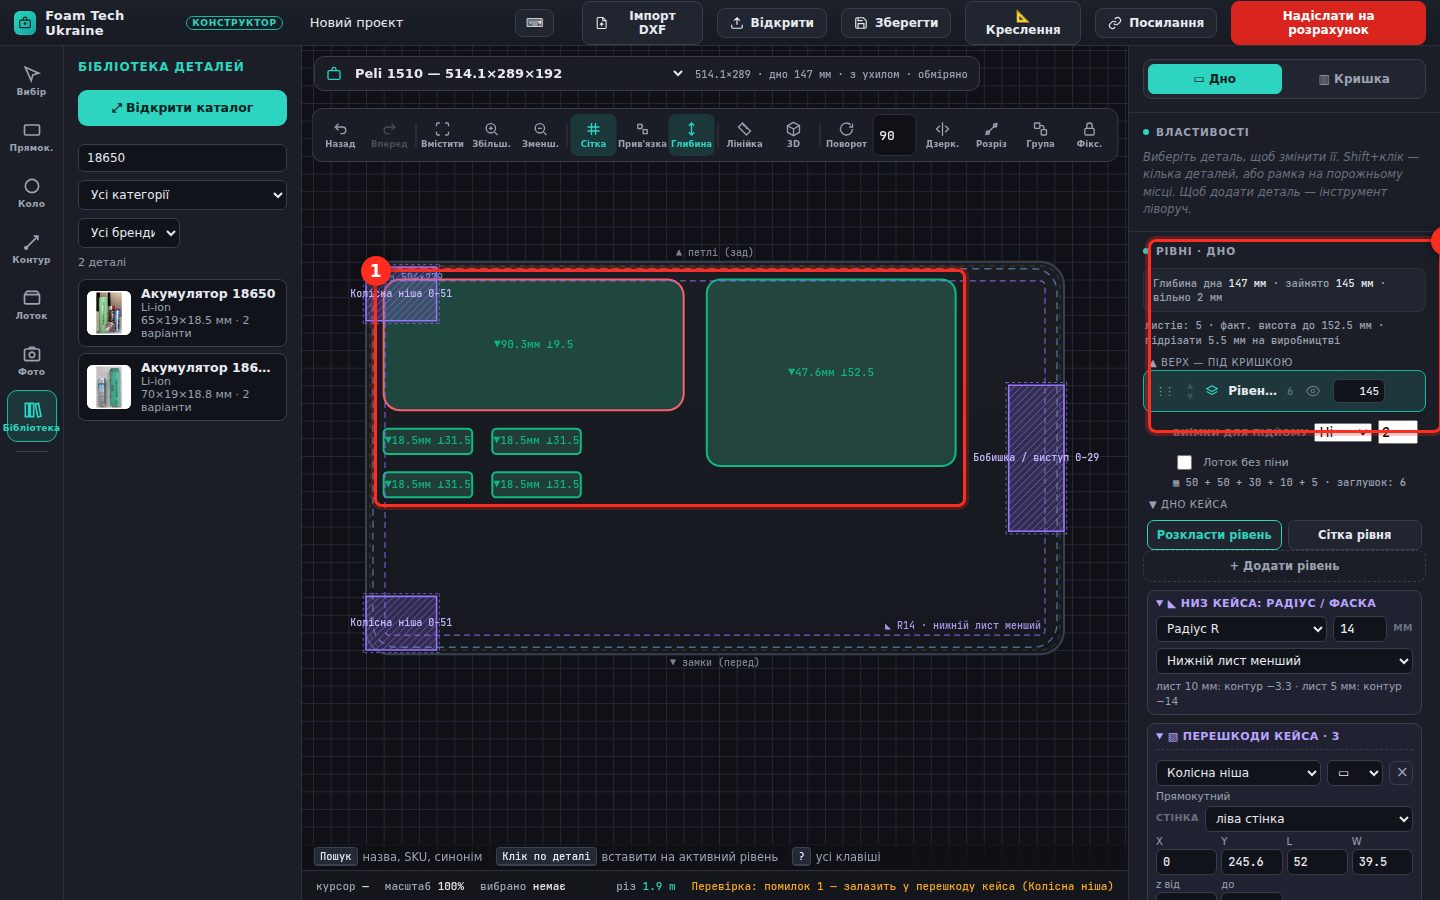1440x900 pixels.
Task: Open the Усі категорії dropdown
Action: click(x=182, y=195)
